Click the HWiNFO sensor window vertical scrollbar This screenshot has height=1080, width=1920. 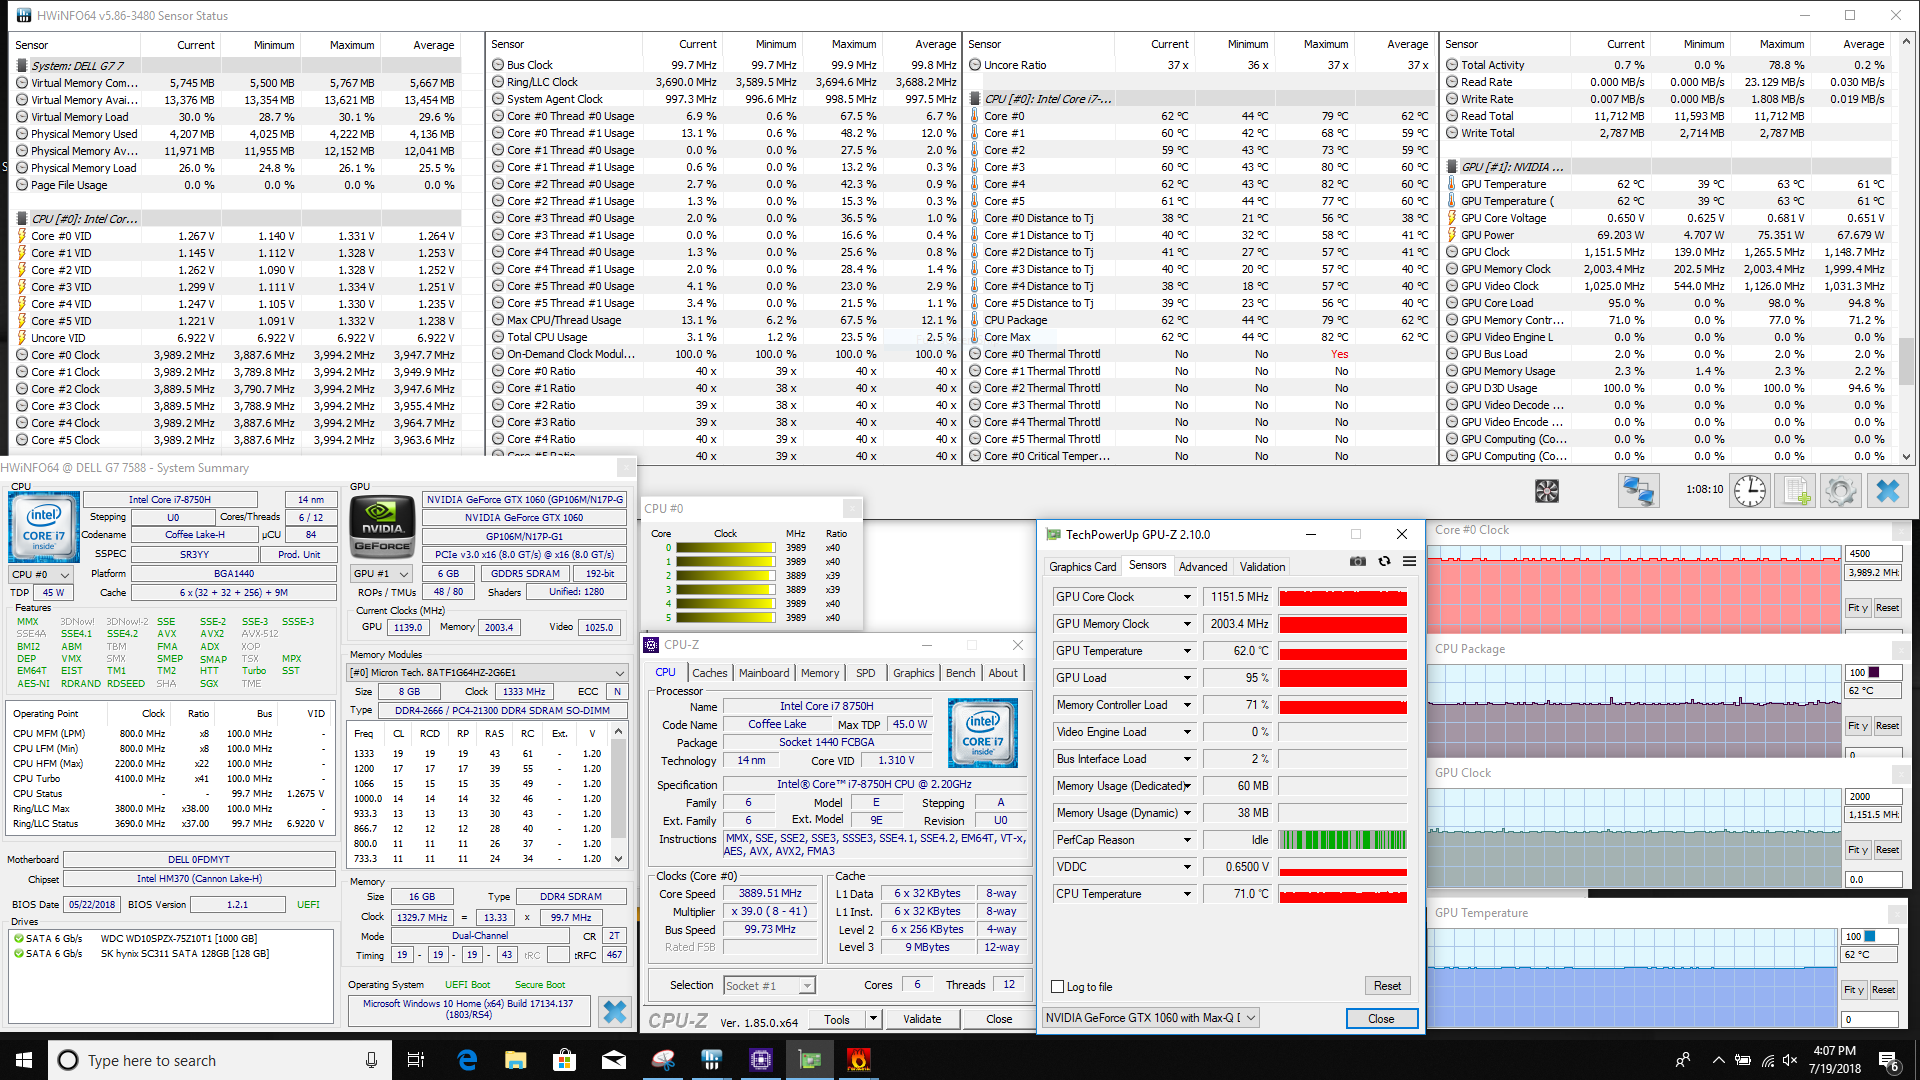(1906, 250)
